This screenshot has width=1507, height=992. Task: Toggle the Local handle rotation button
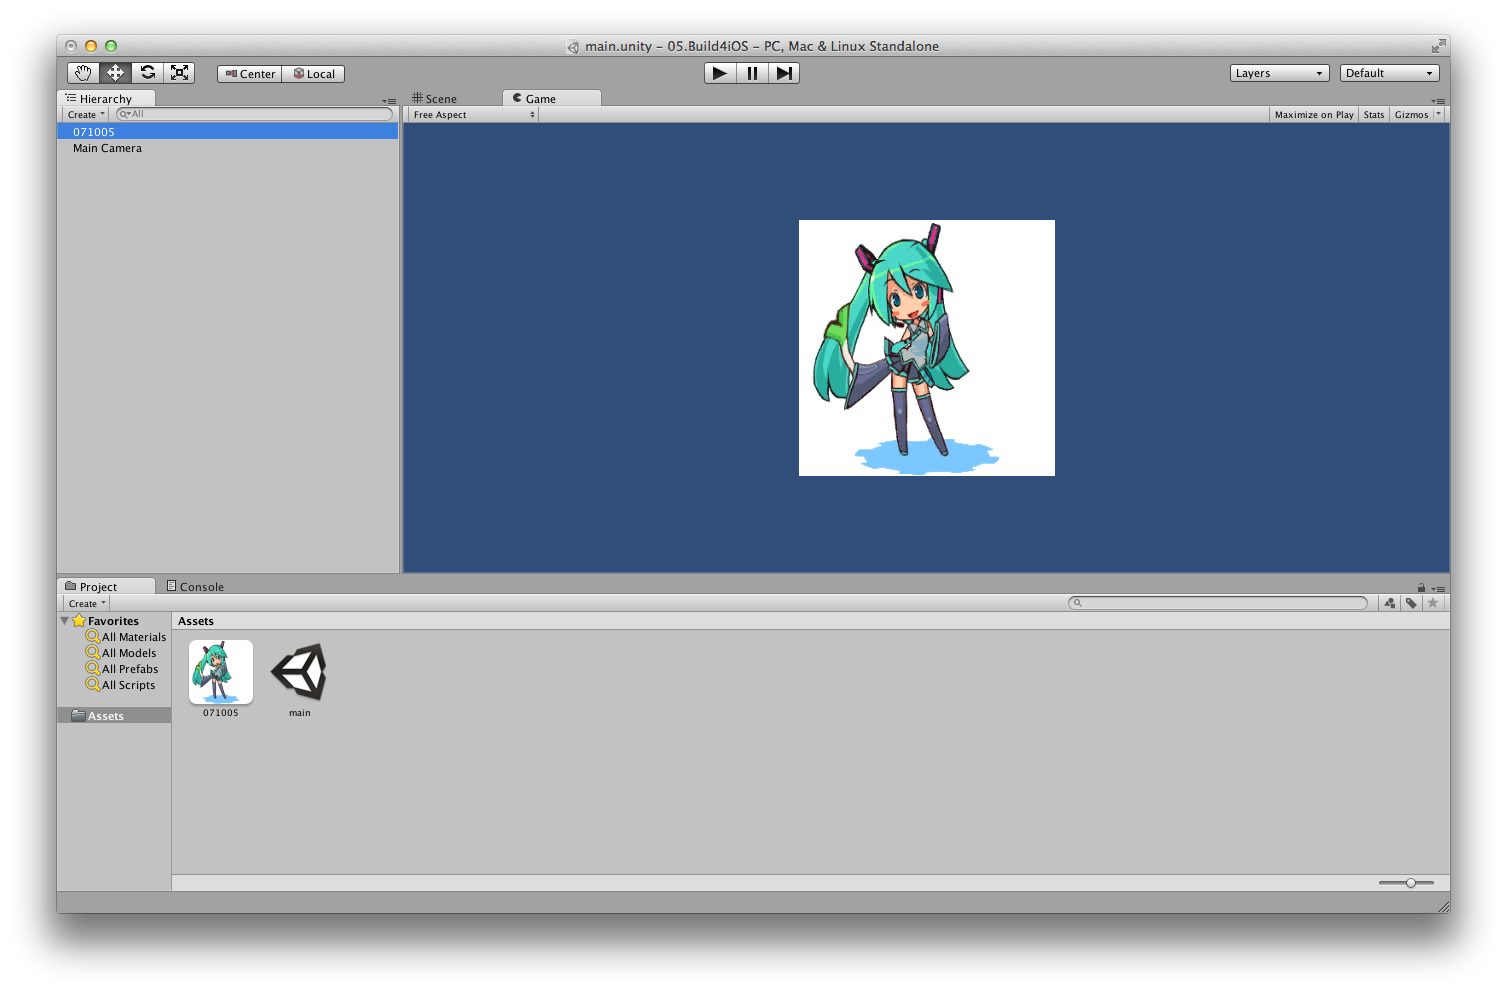[314, 74]
